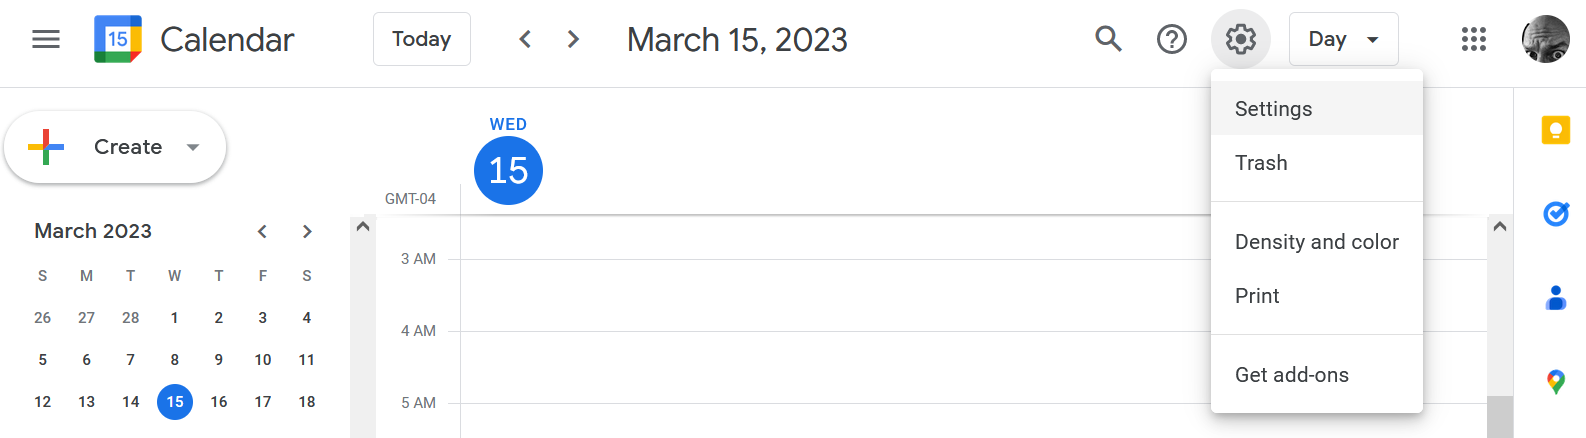Open the Google apps grid
Screen dimensions: 1586x438
pyautogui.click(x=1474, y=39)
